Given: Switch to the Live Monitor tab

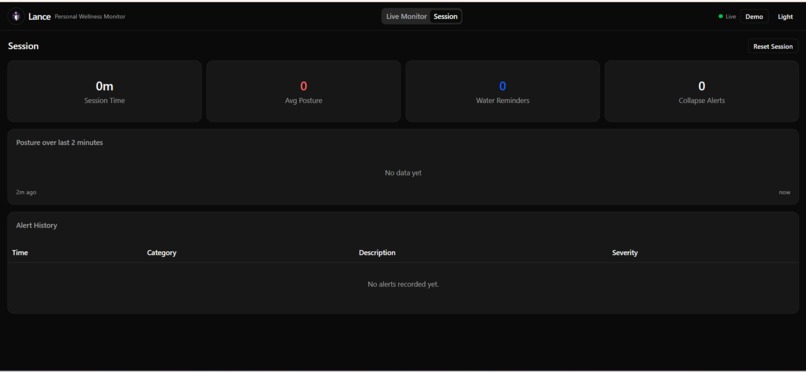Looking at the screenshot, I should point(406,16).
